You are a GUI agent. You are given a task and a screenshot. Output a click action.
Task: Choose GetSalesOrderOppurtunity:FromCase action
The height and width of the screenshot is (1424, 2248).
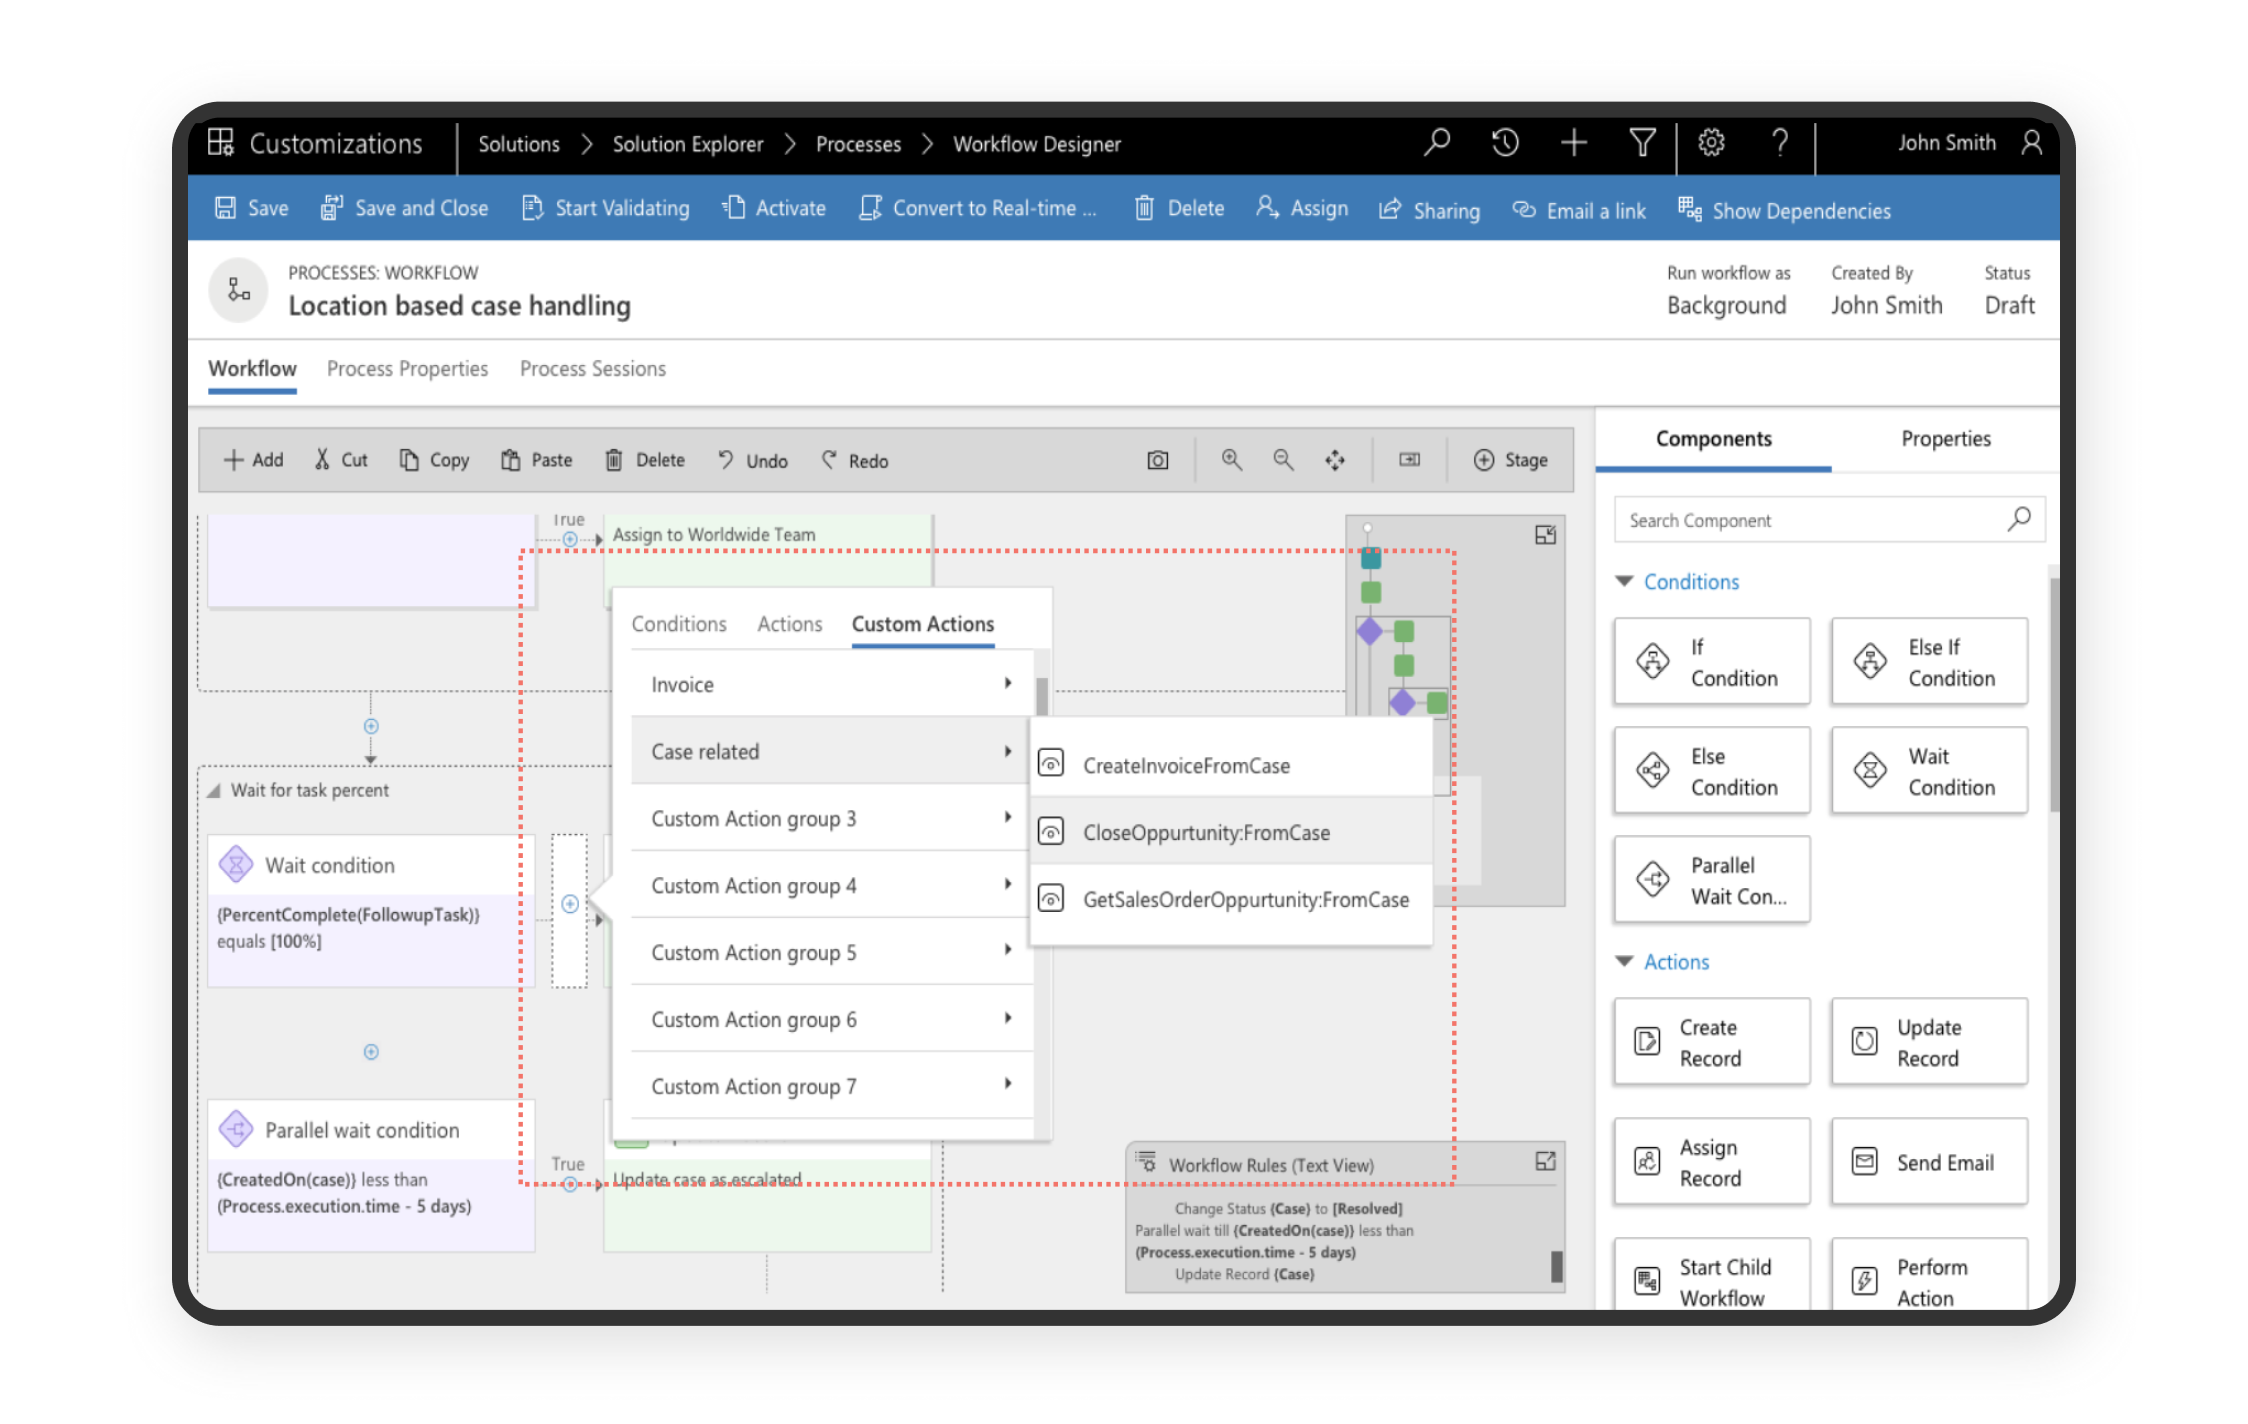pos(1231,899)
